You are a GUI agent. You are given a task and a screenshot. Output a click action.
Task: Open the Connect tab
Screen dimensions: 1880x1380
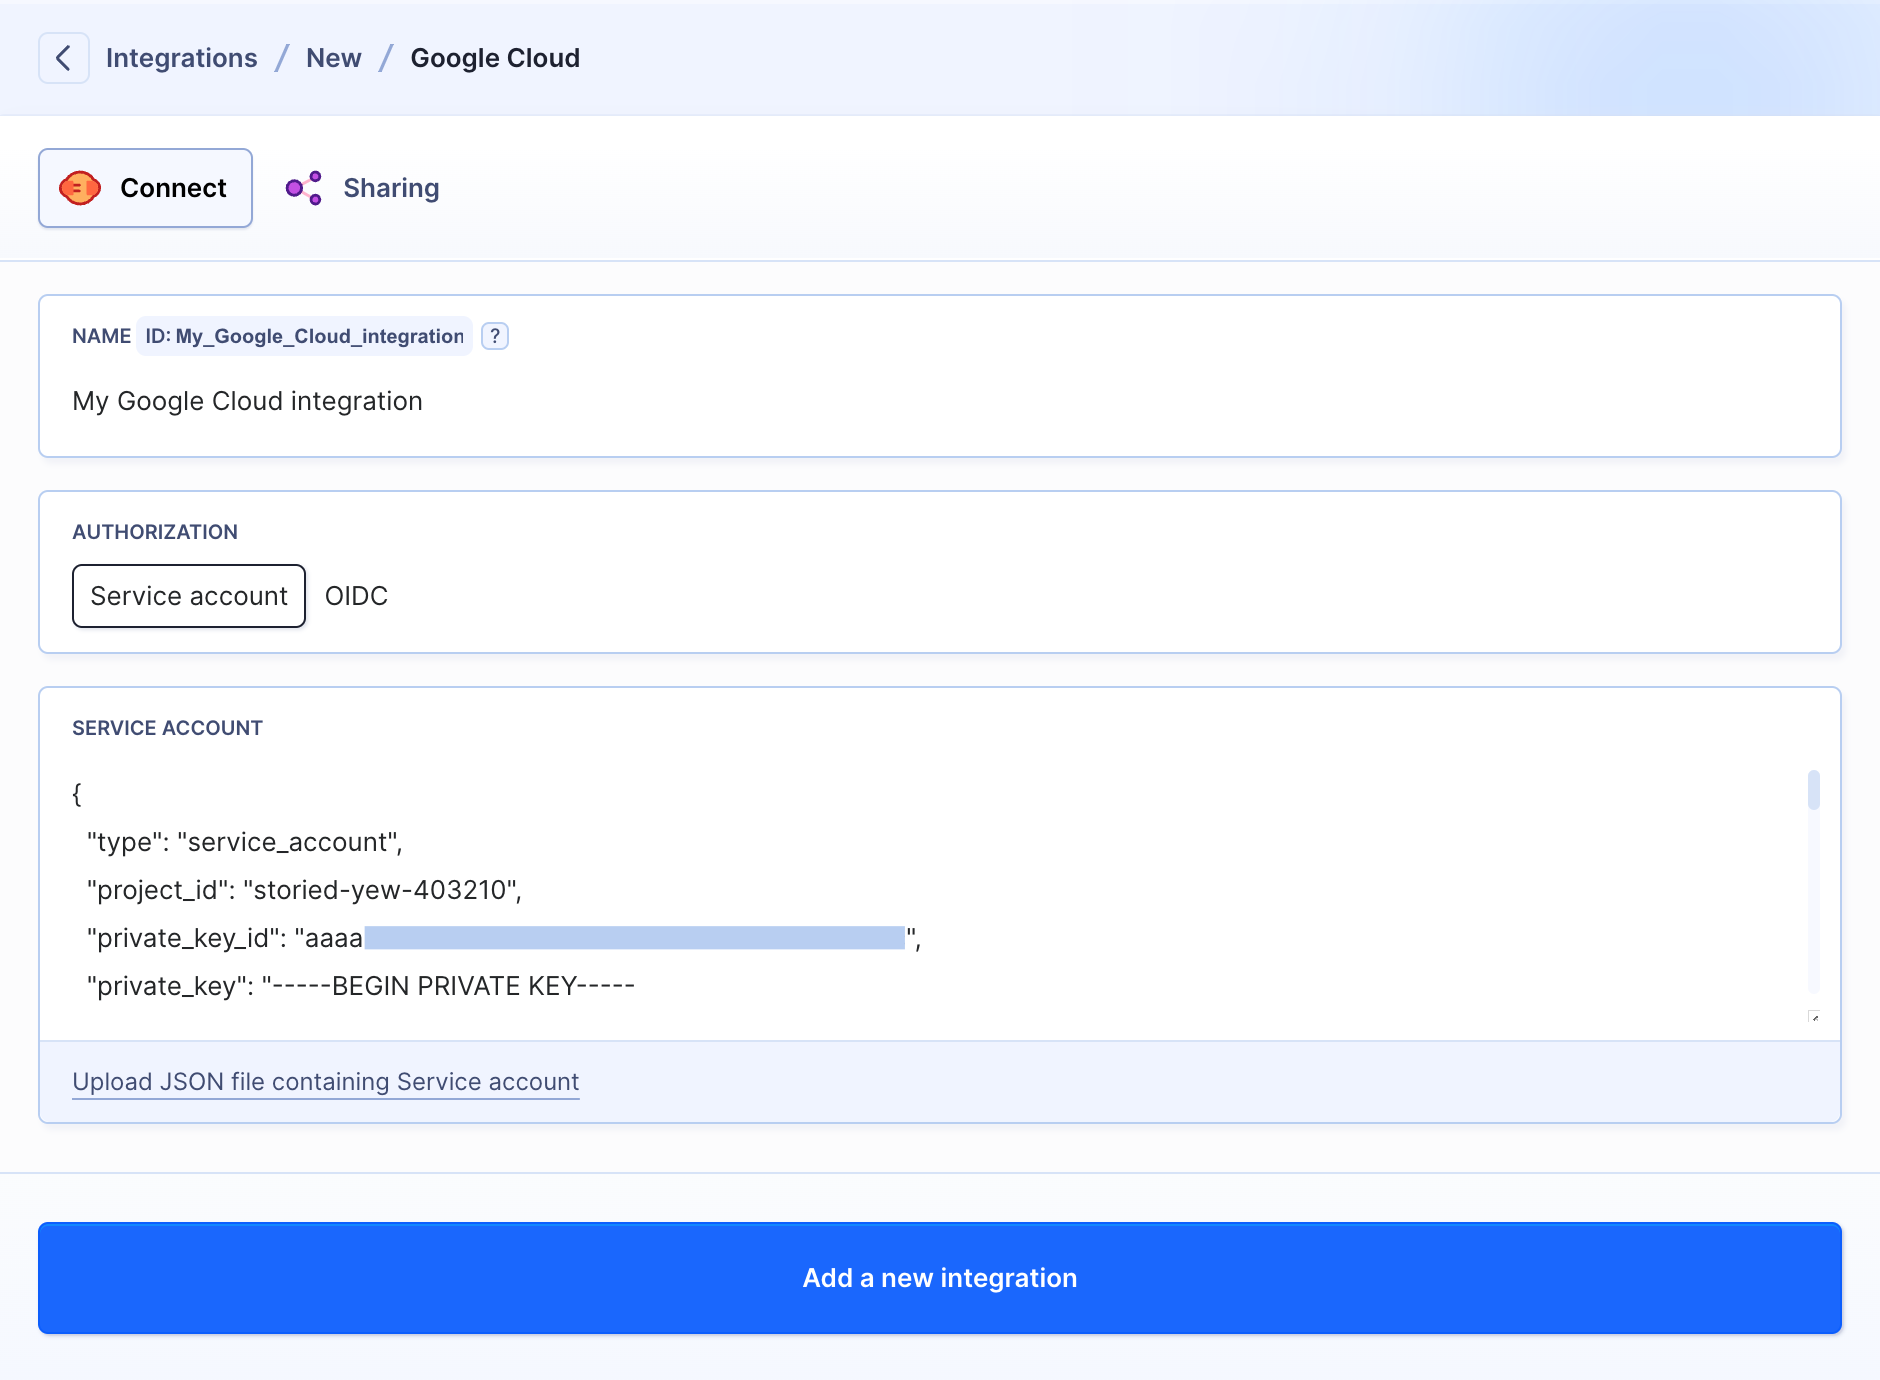coord(145,188)
